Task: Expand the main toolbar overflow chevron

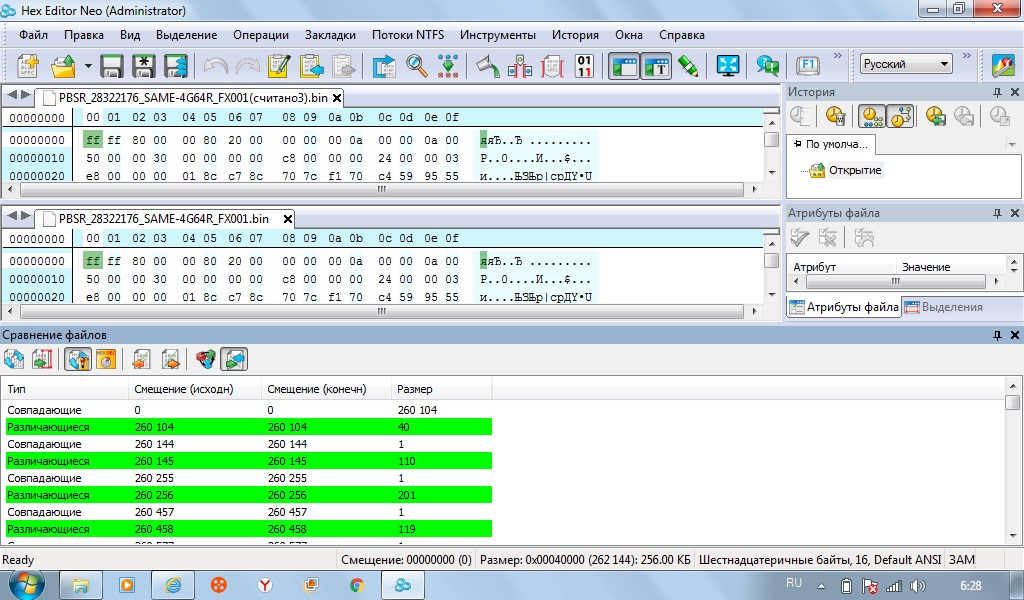Action: coord(838,56)
